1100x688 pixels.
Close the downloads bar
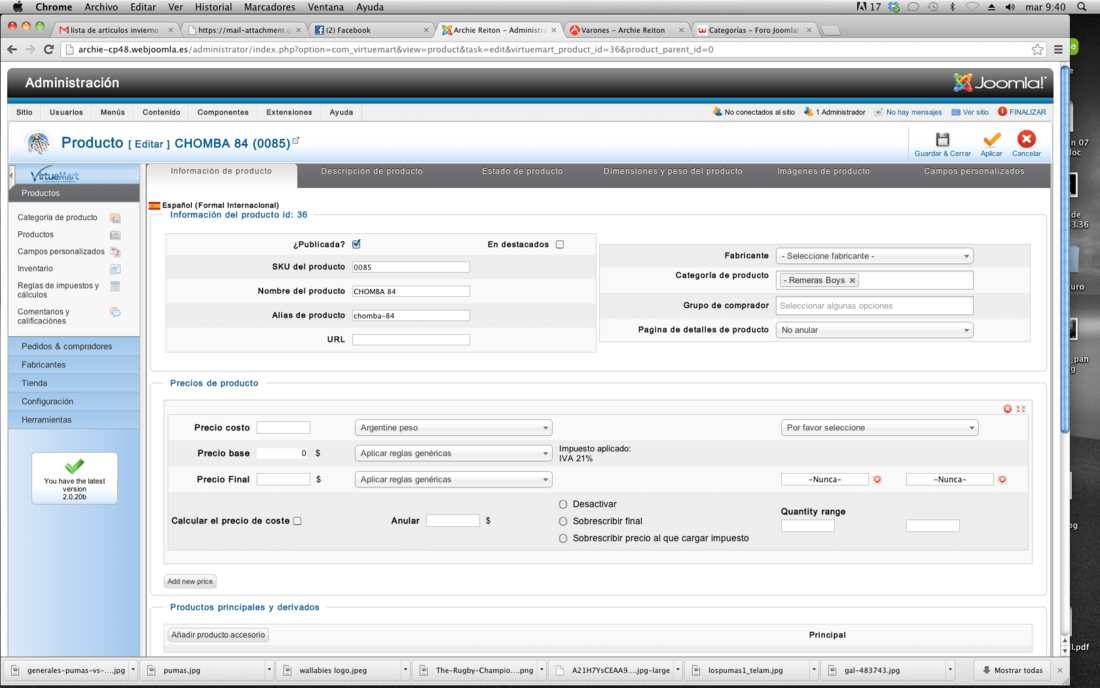[1059, 670]
